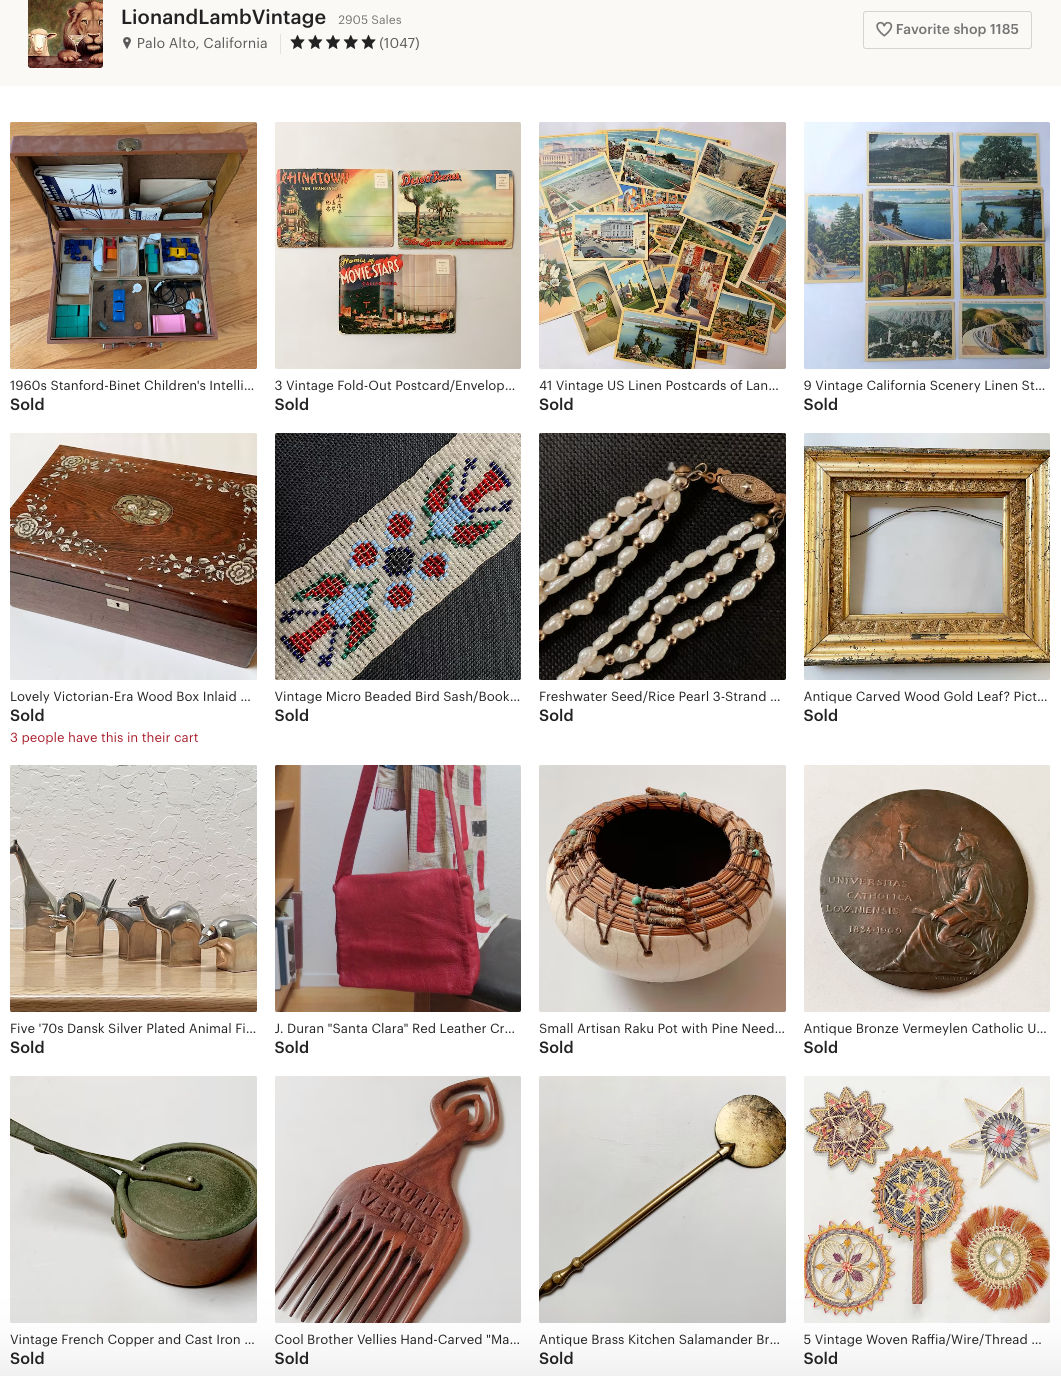Open the Five '70s Dansk Silver Plated Animal title
This screenshot has width=1061, height=1376.
(x=133, y=1028)
